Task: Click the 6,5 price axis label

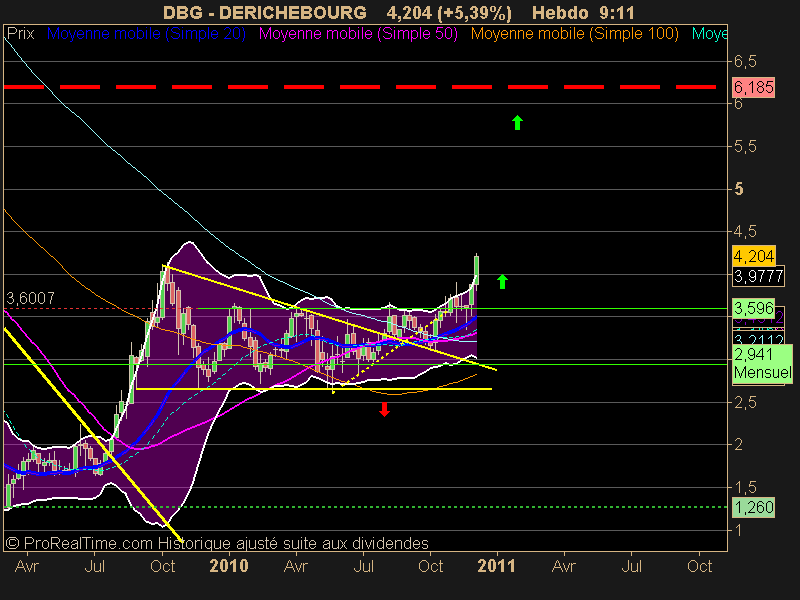Action: pos(745,62)
